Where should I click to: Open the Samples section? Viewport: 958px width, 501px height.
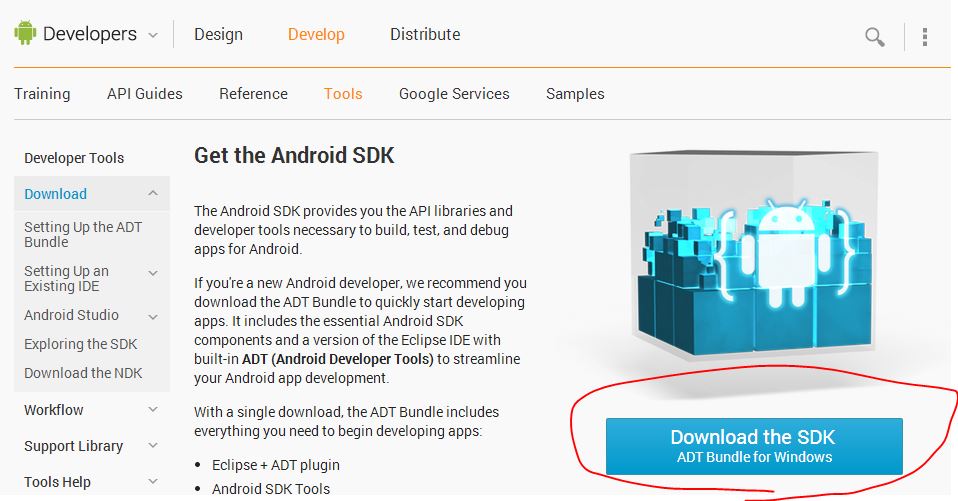tap(575, 94)
